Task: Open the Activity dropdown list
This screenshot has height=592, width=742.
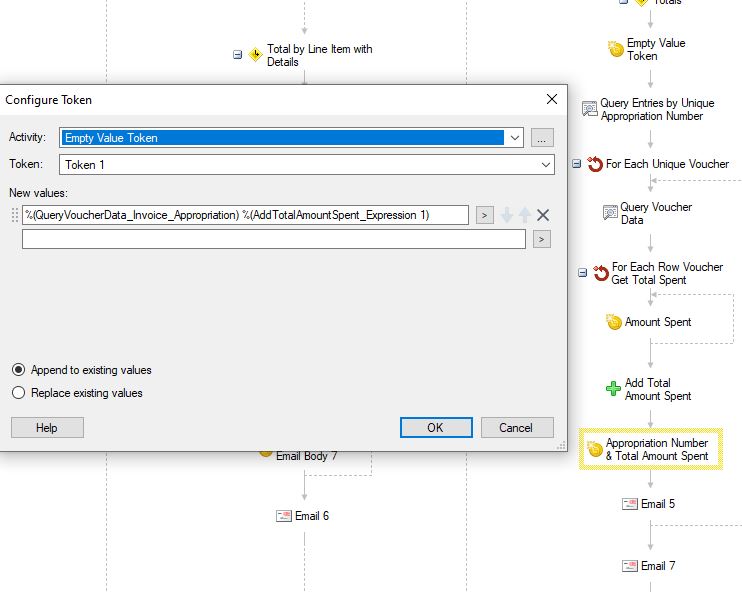Action: (515, 138)
